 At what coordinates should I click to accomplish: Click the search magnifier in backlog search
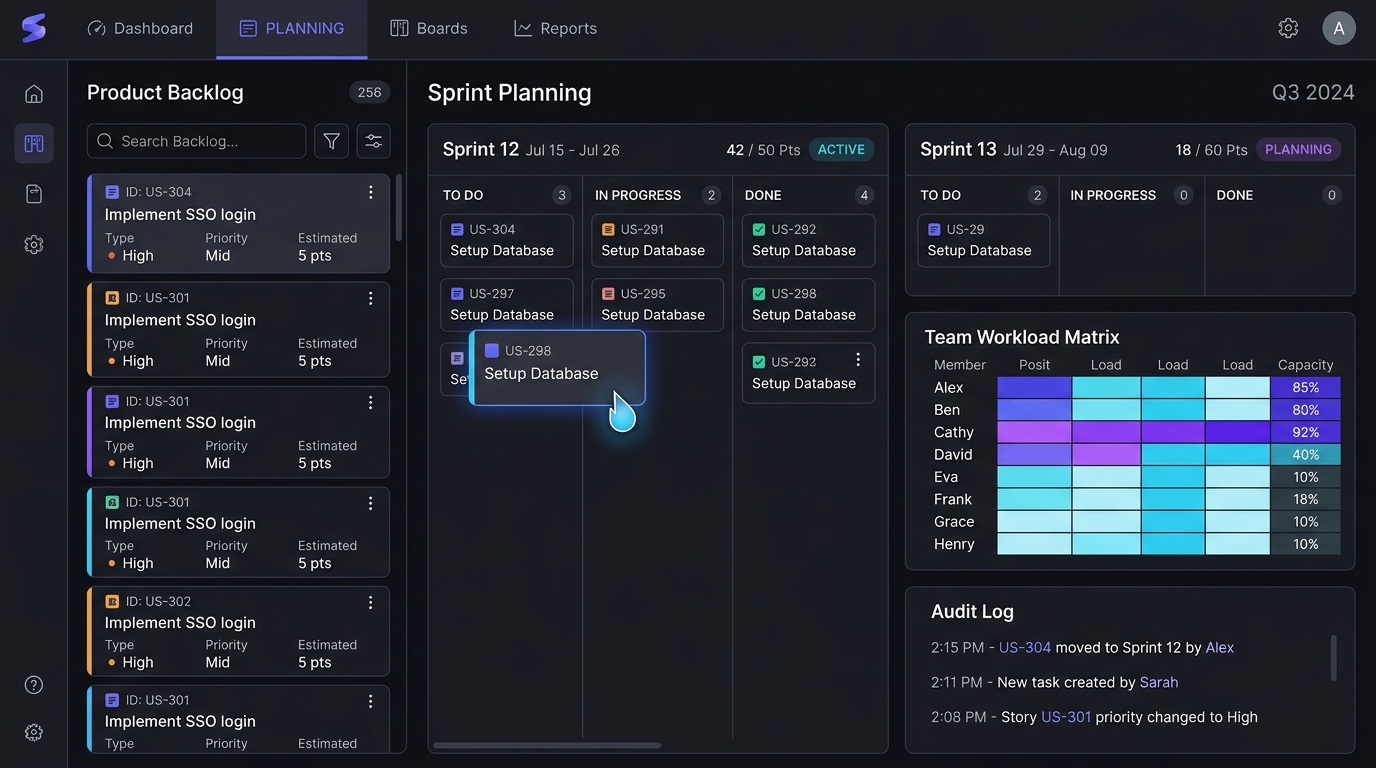coord(105,141)
